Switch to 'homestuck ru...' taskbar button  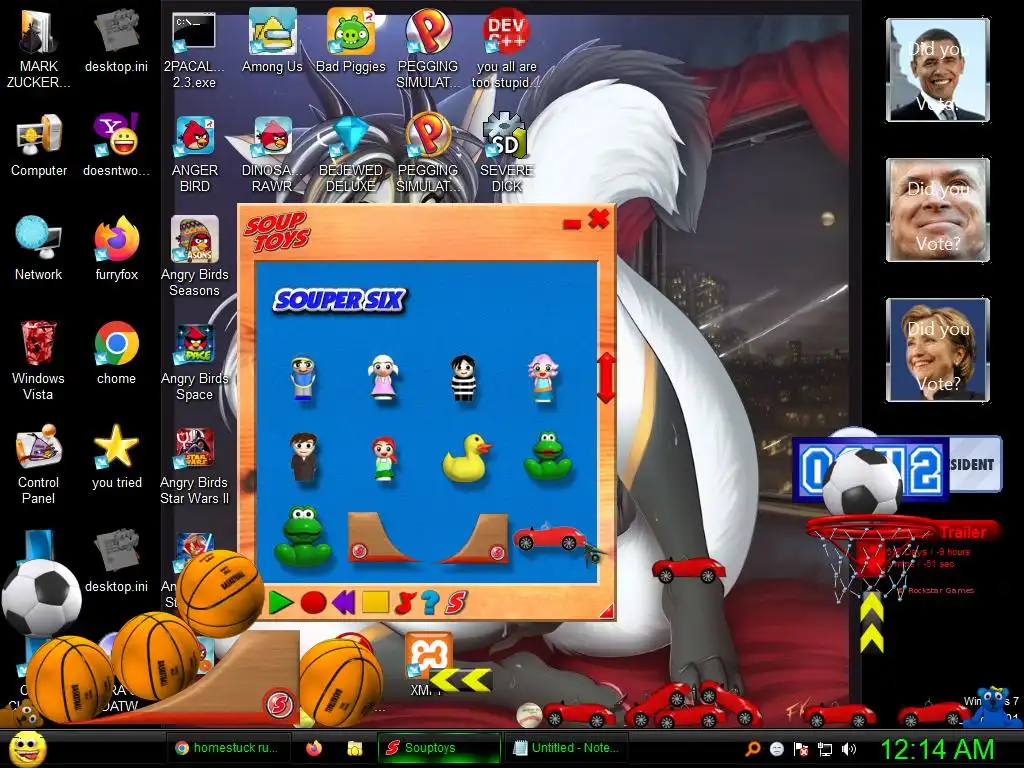[x=227, y=748]
